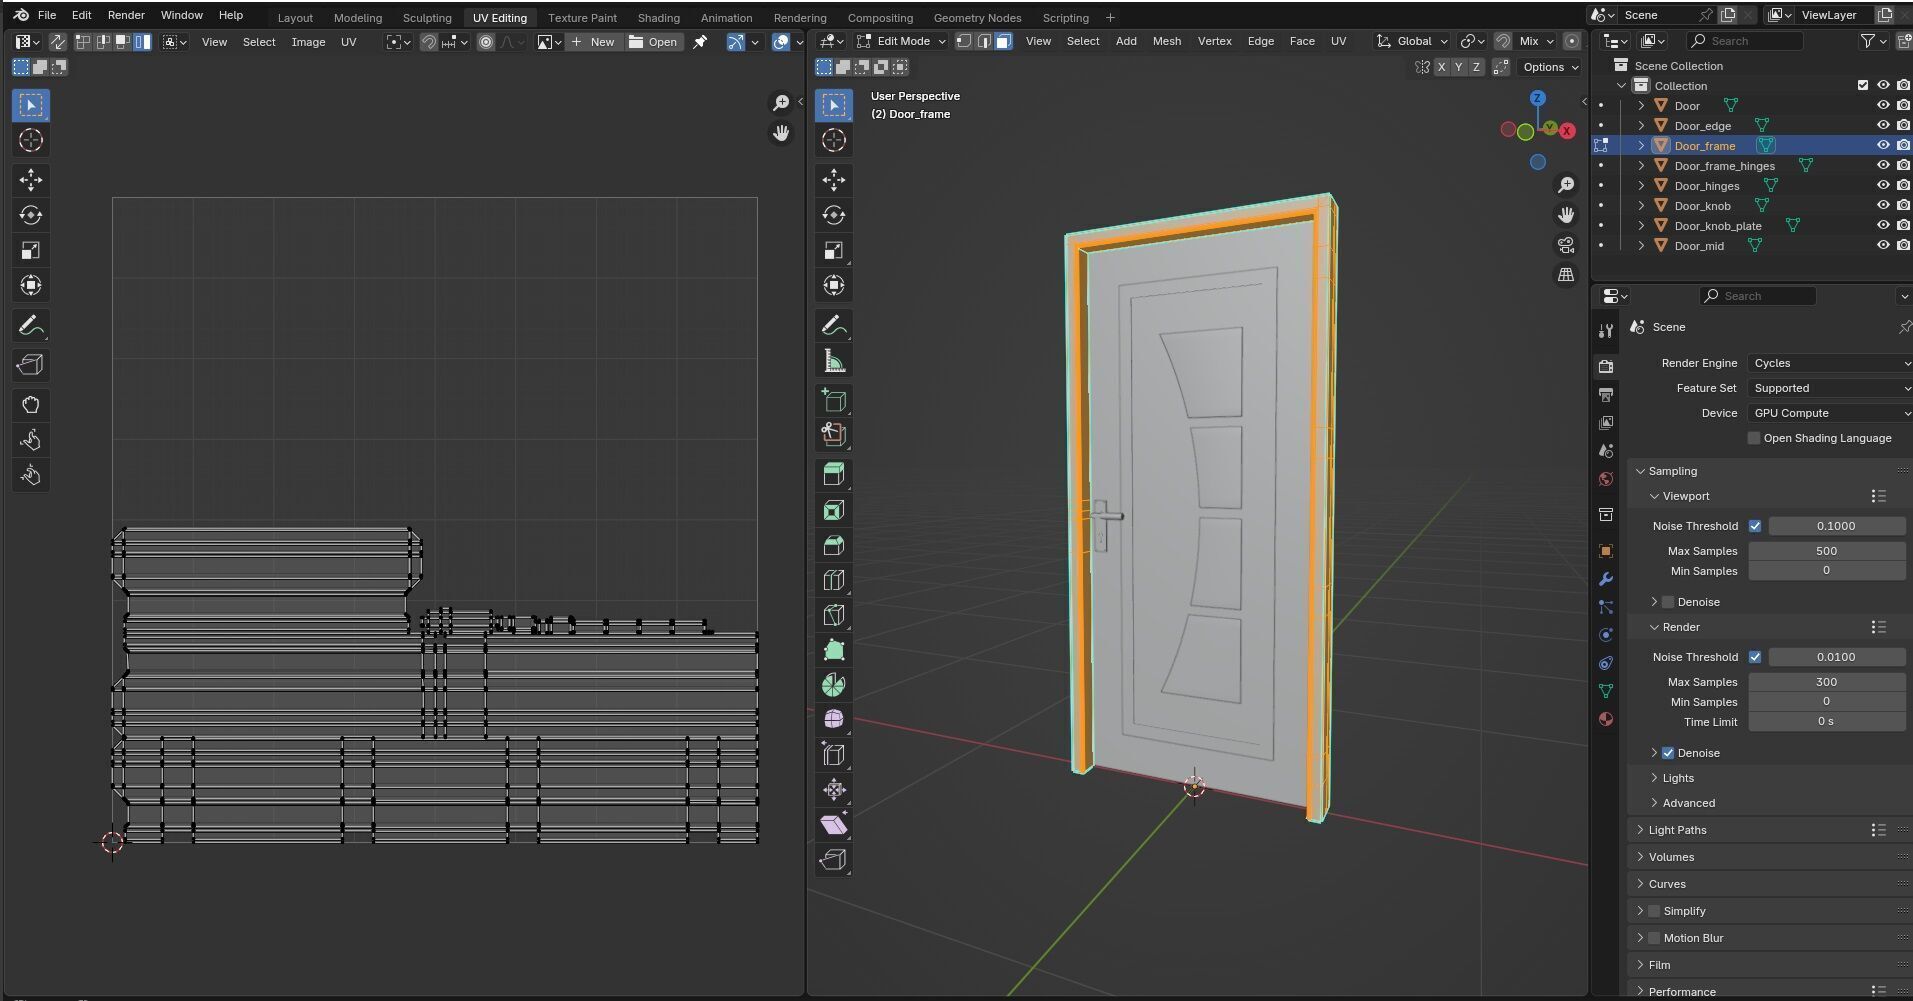1913x1001 pixels.
Task: Collapse the Sampling panel
Action: [x=1672, y=471]
